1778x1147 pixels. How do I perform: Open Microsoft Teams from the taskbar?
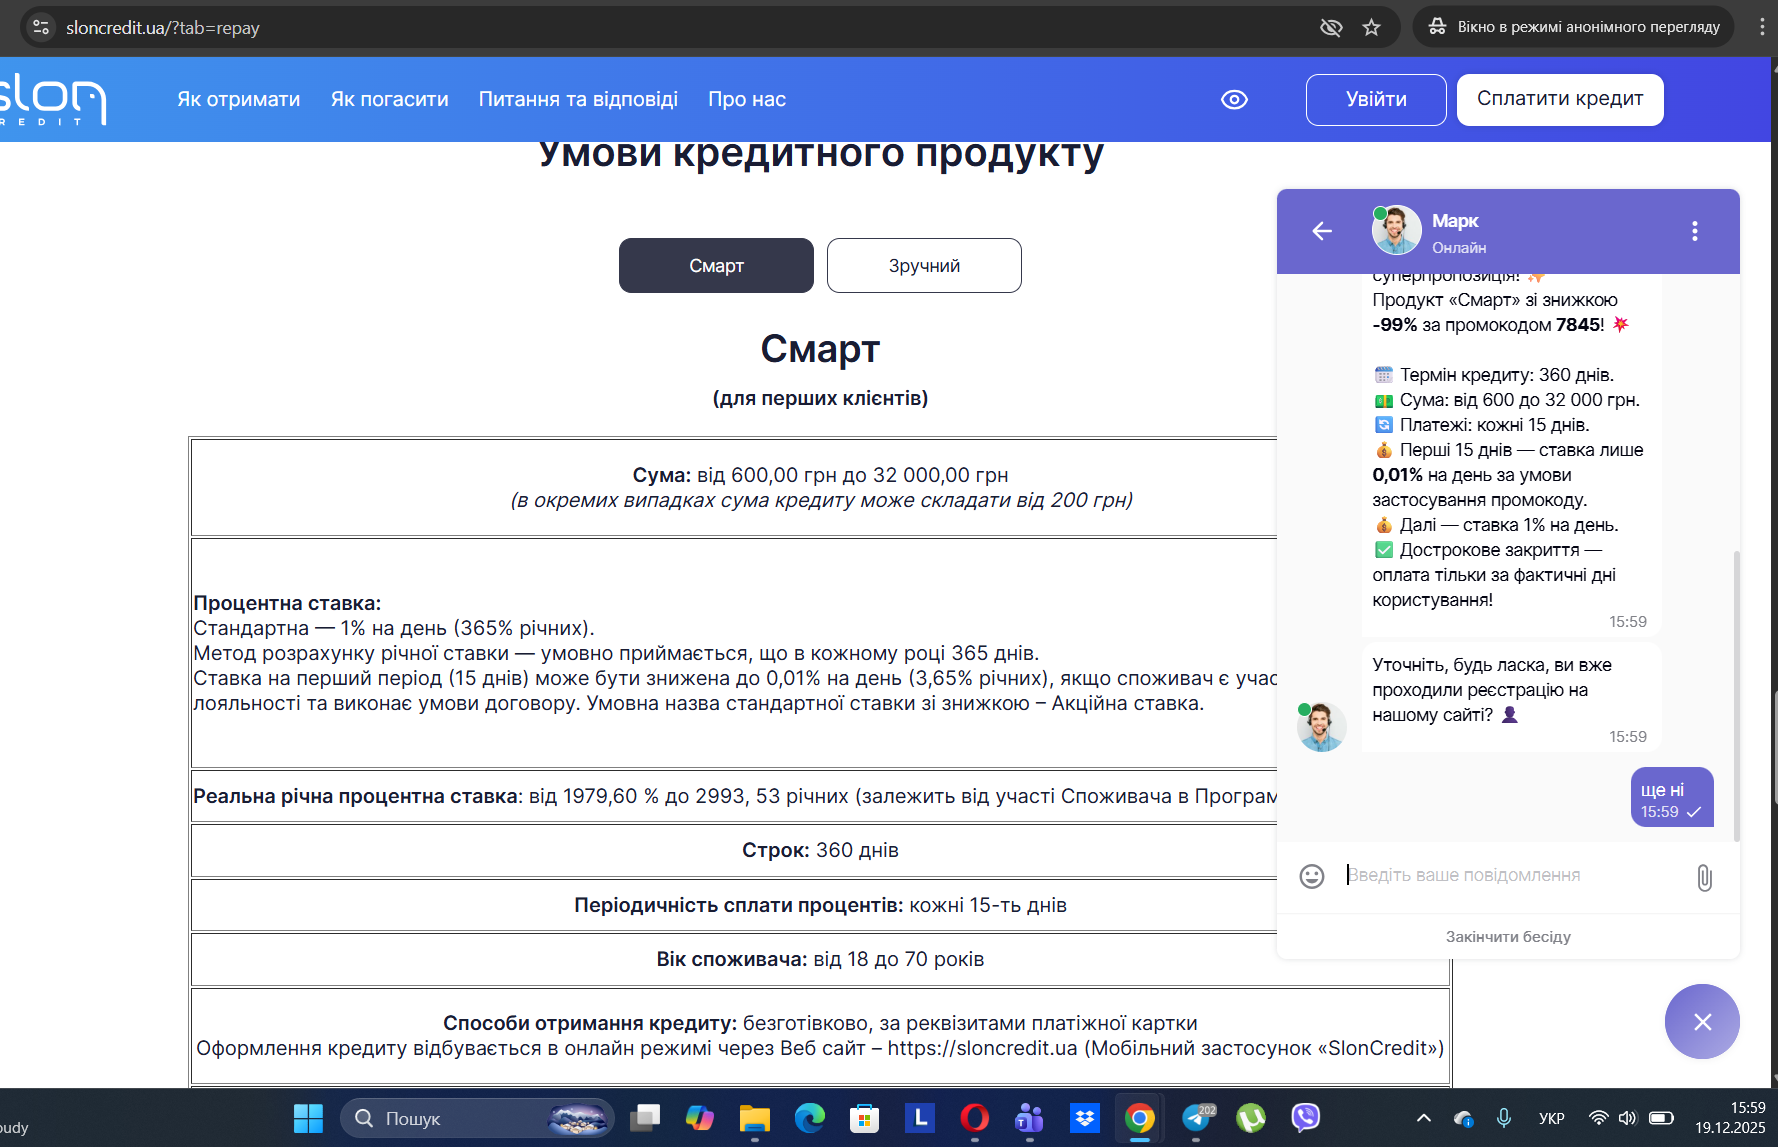tap(1030, 1118)
